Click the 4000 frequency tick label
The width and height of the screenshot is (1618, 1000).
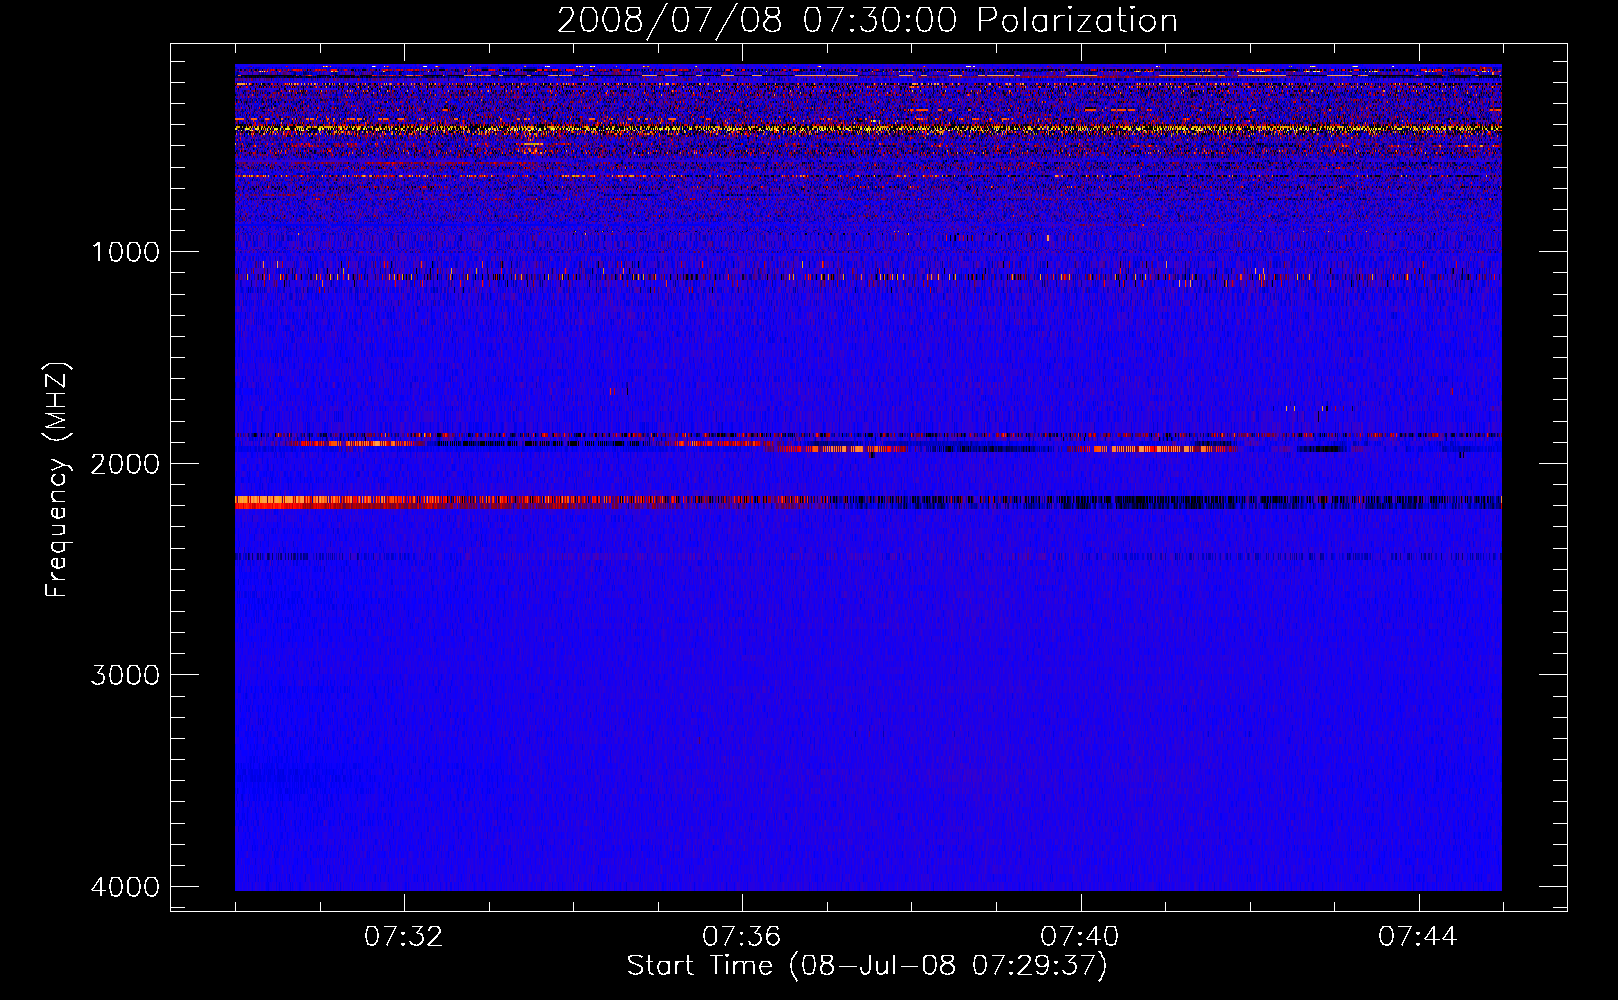125,887
